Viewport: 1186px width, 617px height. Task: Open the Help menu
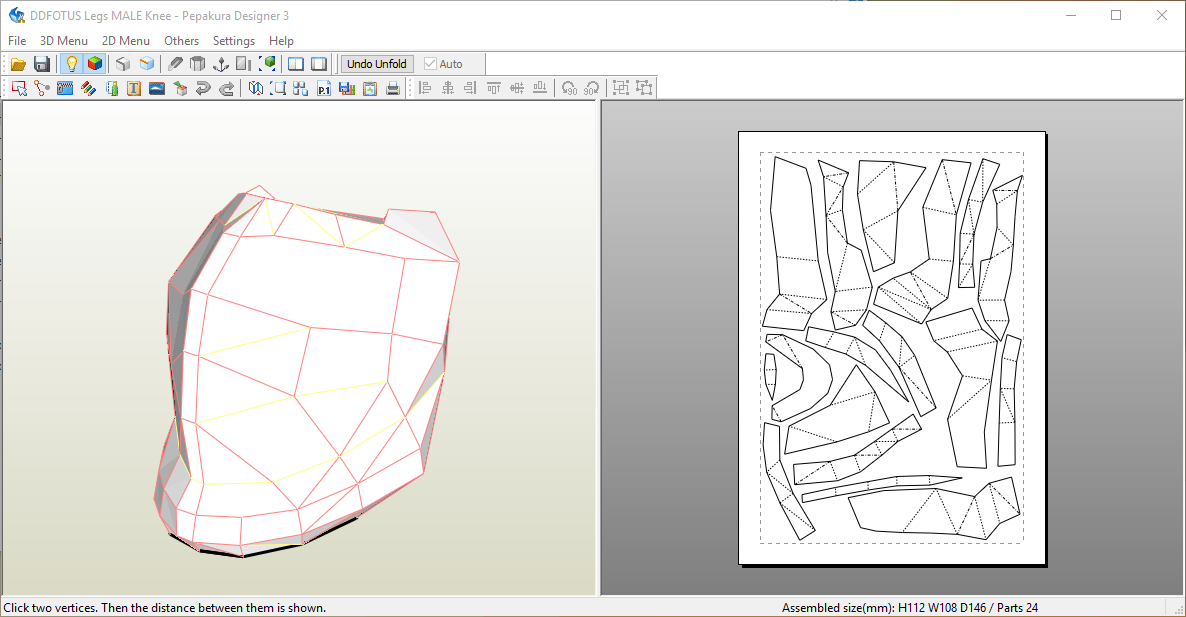click(x=281, y=41)
